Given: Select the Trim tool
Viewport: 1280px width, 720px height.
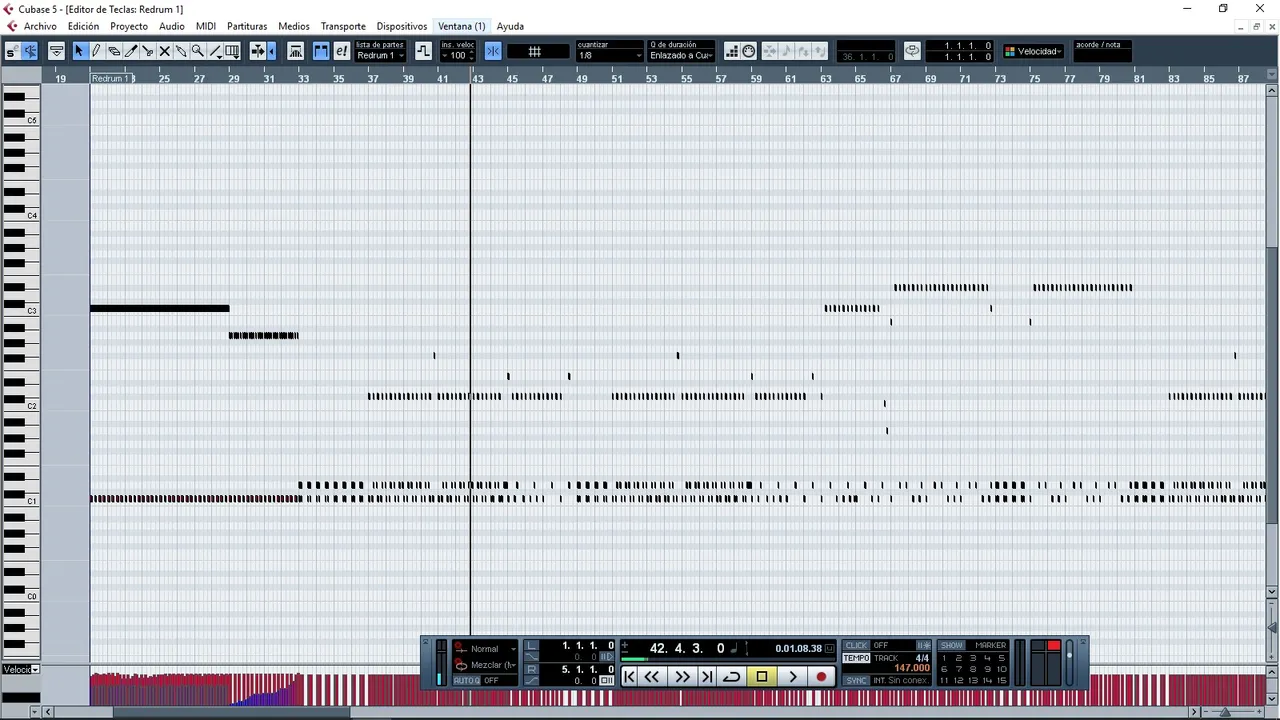Looking at the screenshot, I should [130, 51].
